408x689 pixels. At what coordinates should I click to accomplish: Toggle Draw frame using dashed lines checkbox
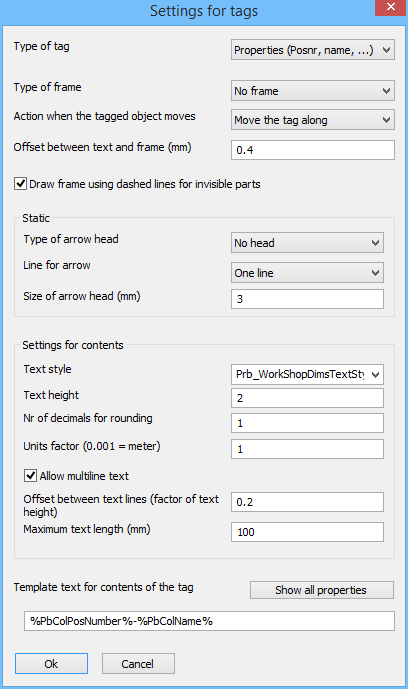point(20,184)
